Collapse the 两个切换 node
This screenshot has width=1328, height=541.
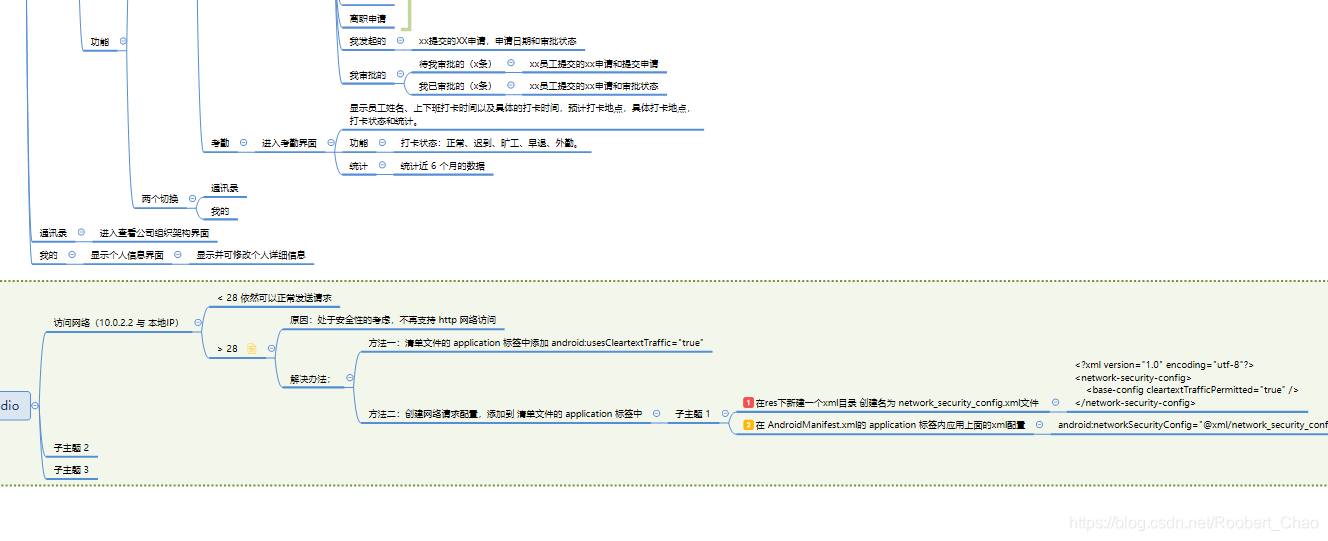pyautogui.click(x=192, y=199)
